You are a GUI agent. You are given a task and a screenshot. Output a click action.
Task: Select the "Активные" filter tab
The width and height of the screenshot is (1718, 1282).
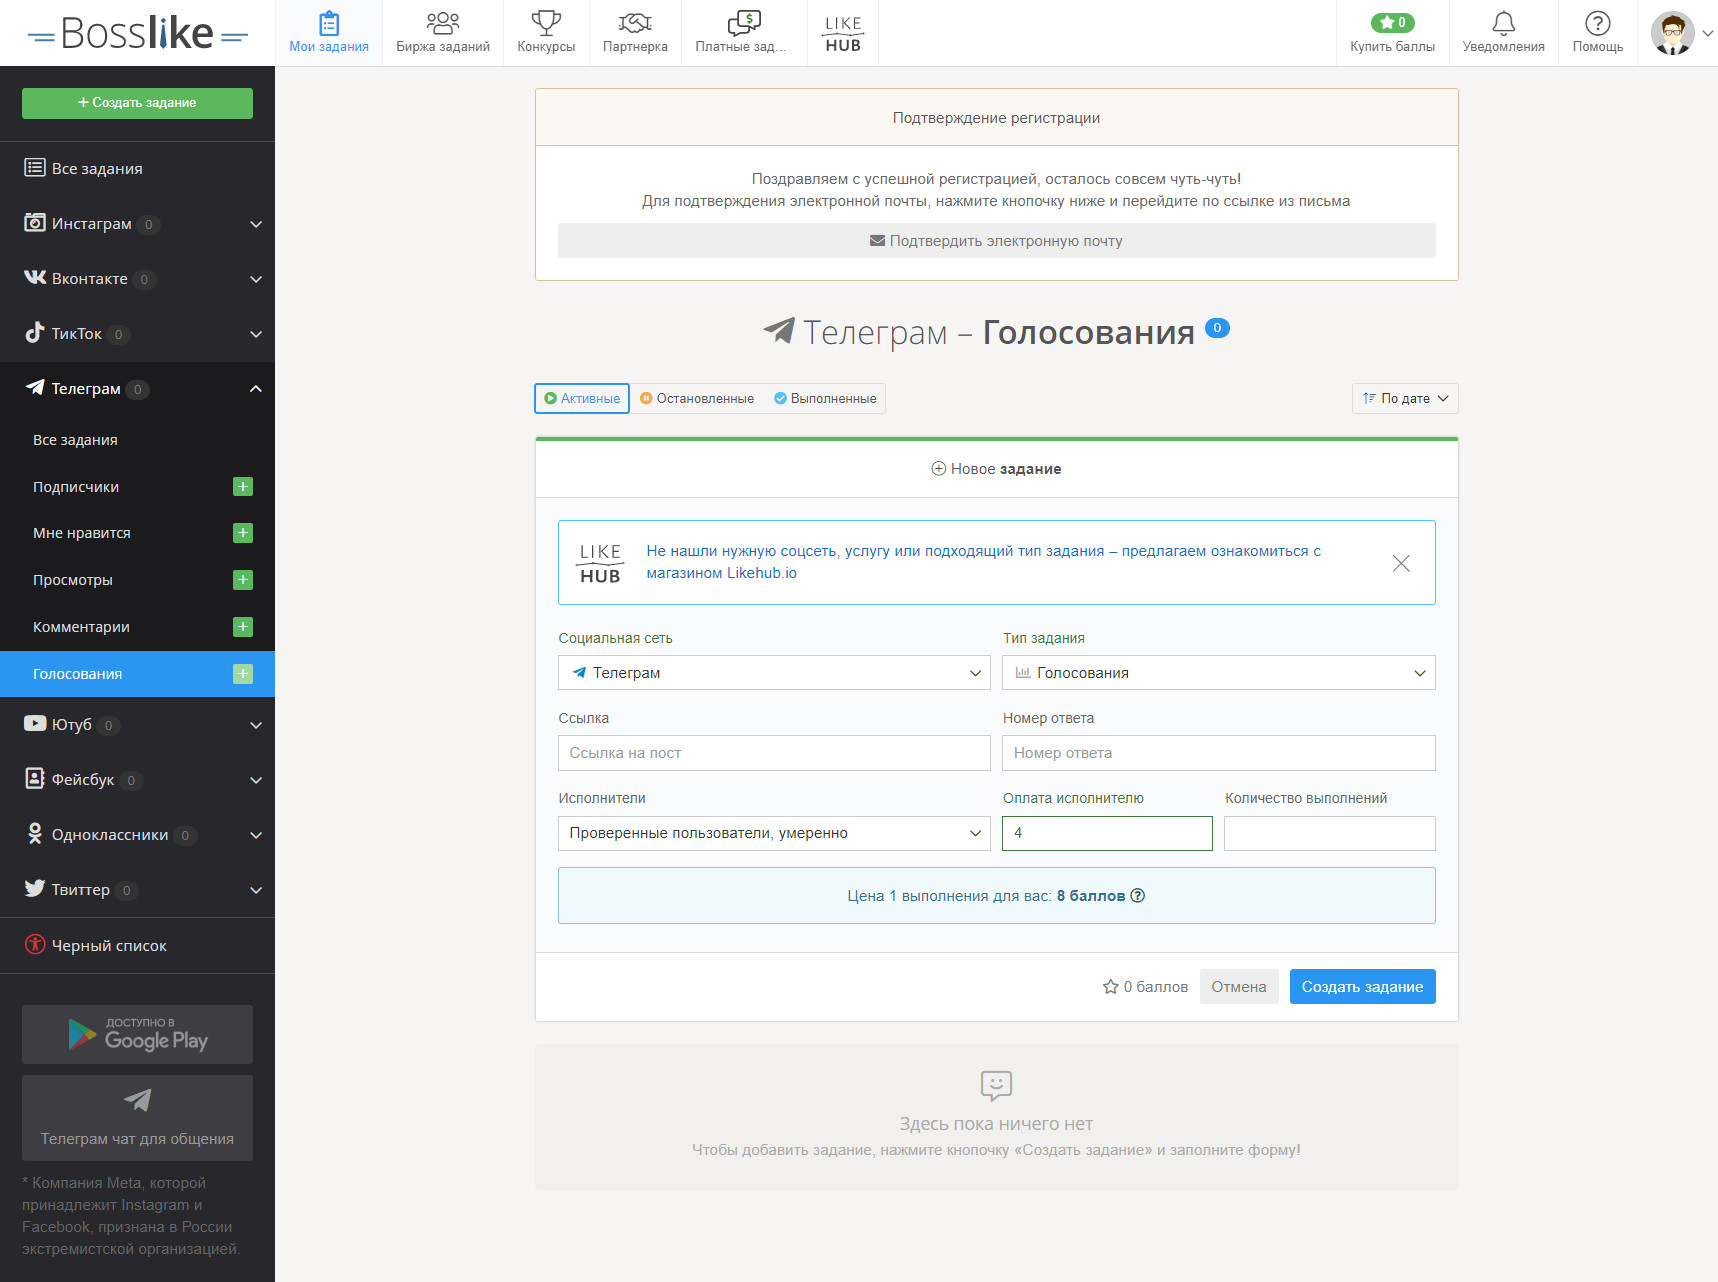(582, 398)
